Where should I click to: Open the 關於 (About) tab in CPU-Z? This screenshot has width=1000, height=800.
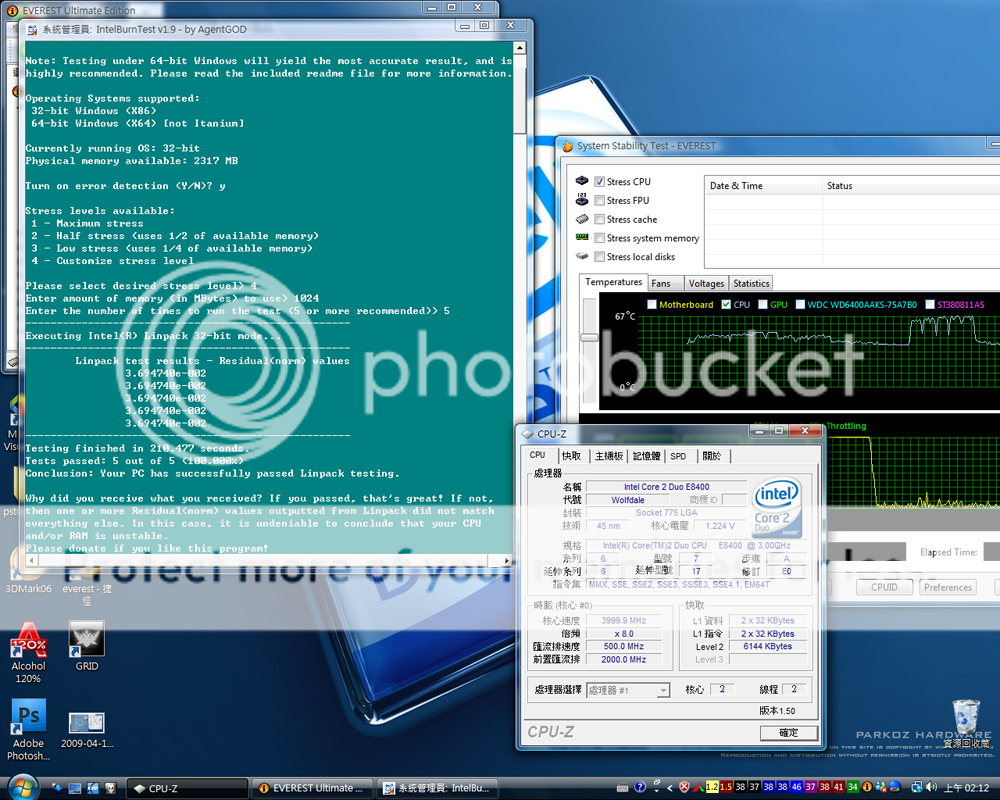click(x=712, y=456)
